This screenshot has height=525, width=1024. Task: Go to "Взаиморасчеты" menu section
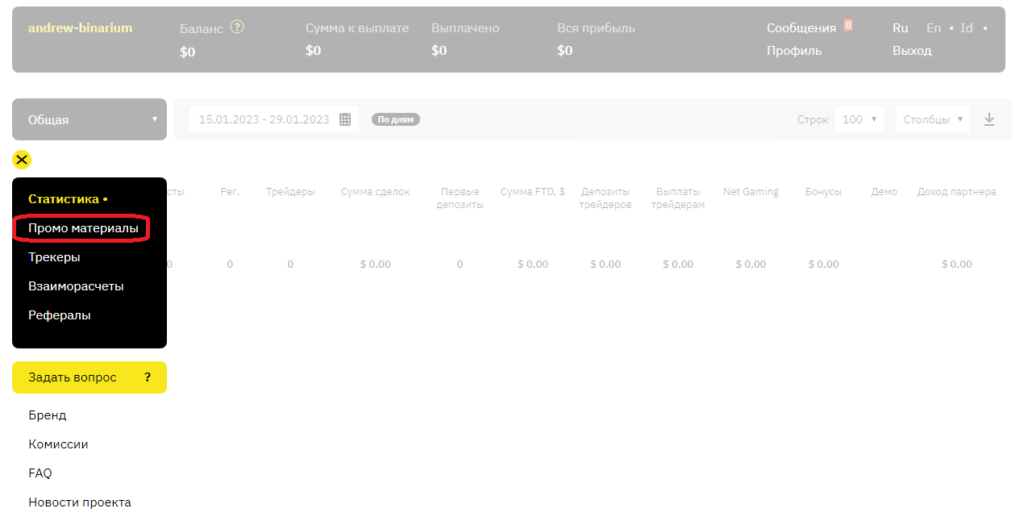(x=76, y=286)
